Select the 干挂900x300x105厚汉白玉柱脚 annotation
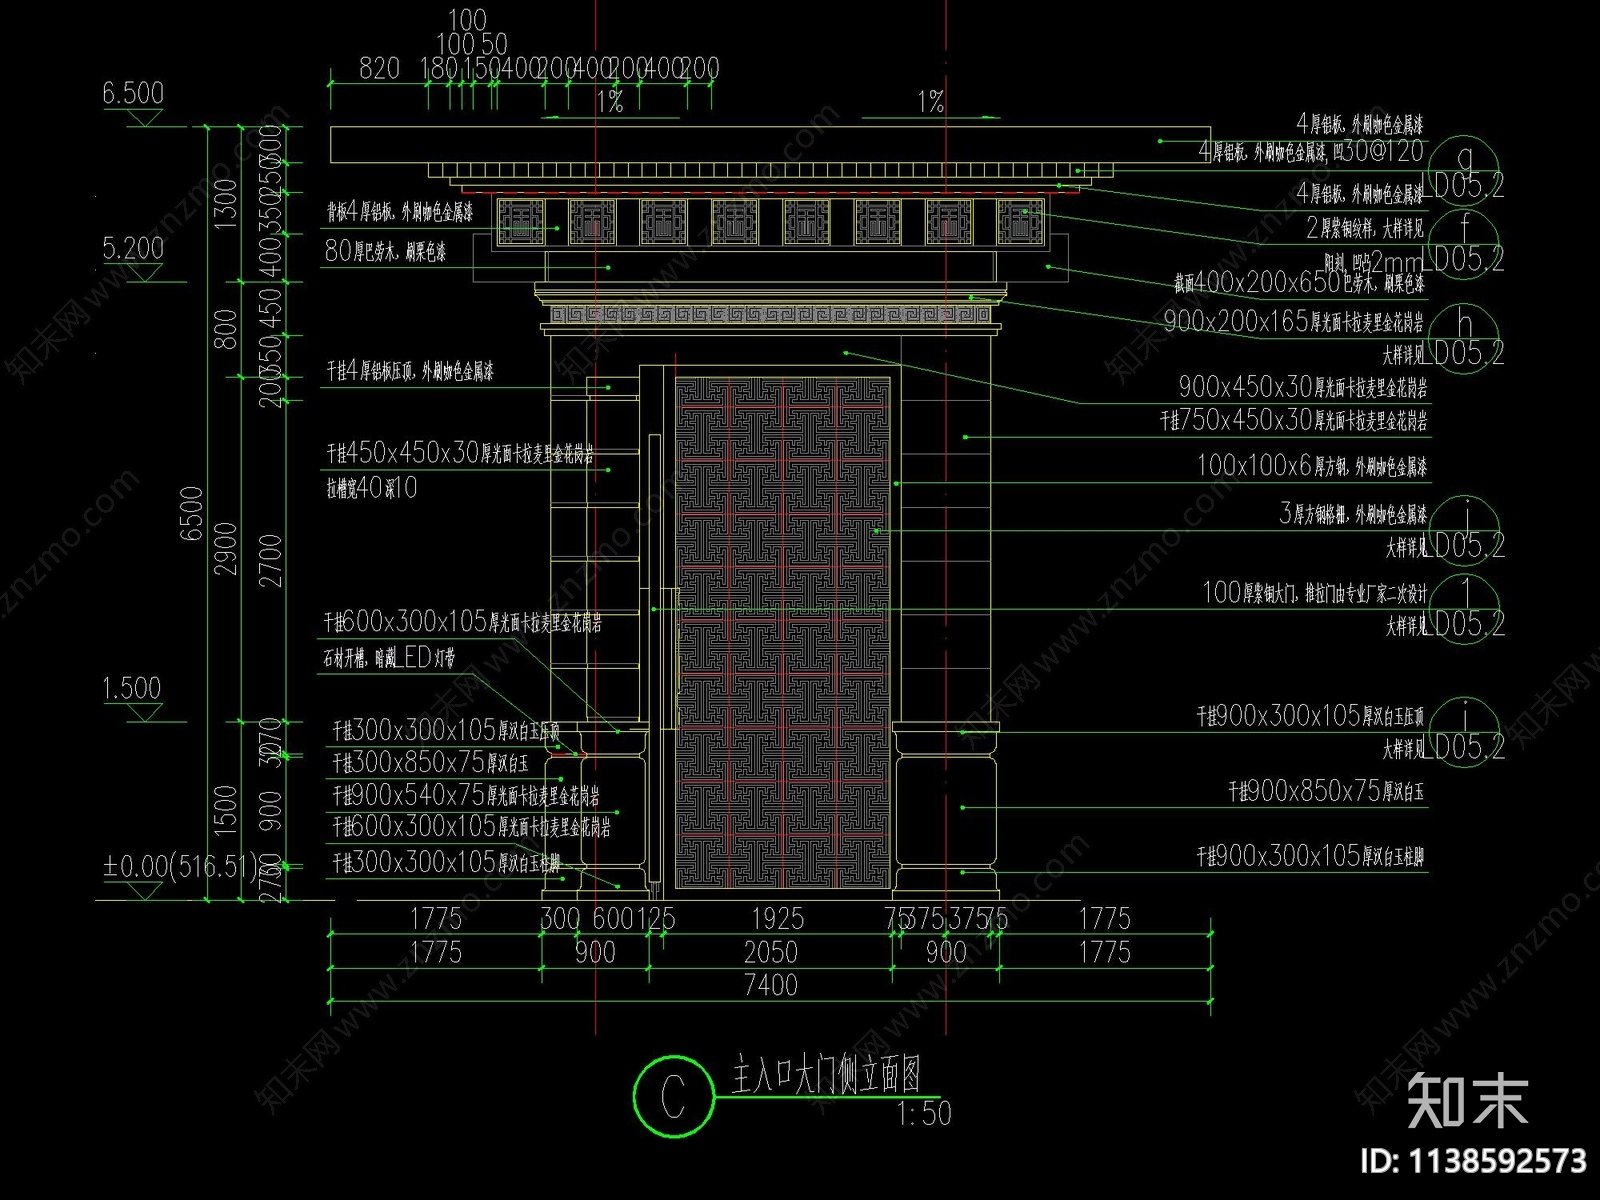This screenshot has width=1600, height=1200. pyautogui.click(x=1312, y=856)
